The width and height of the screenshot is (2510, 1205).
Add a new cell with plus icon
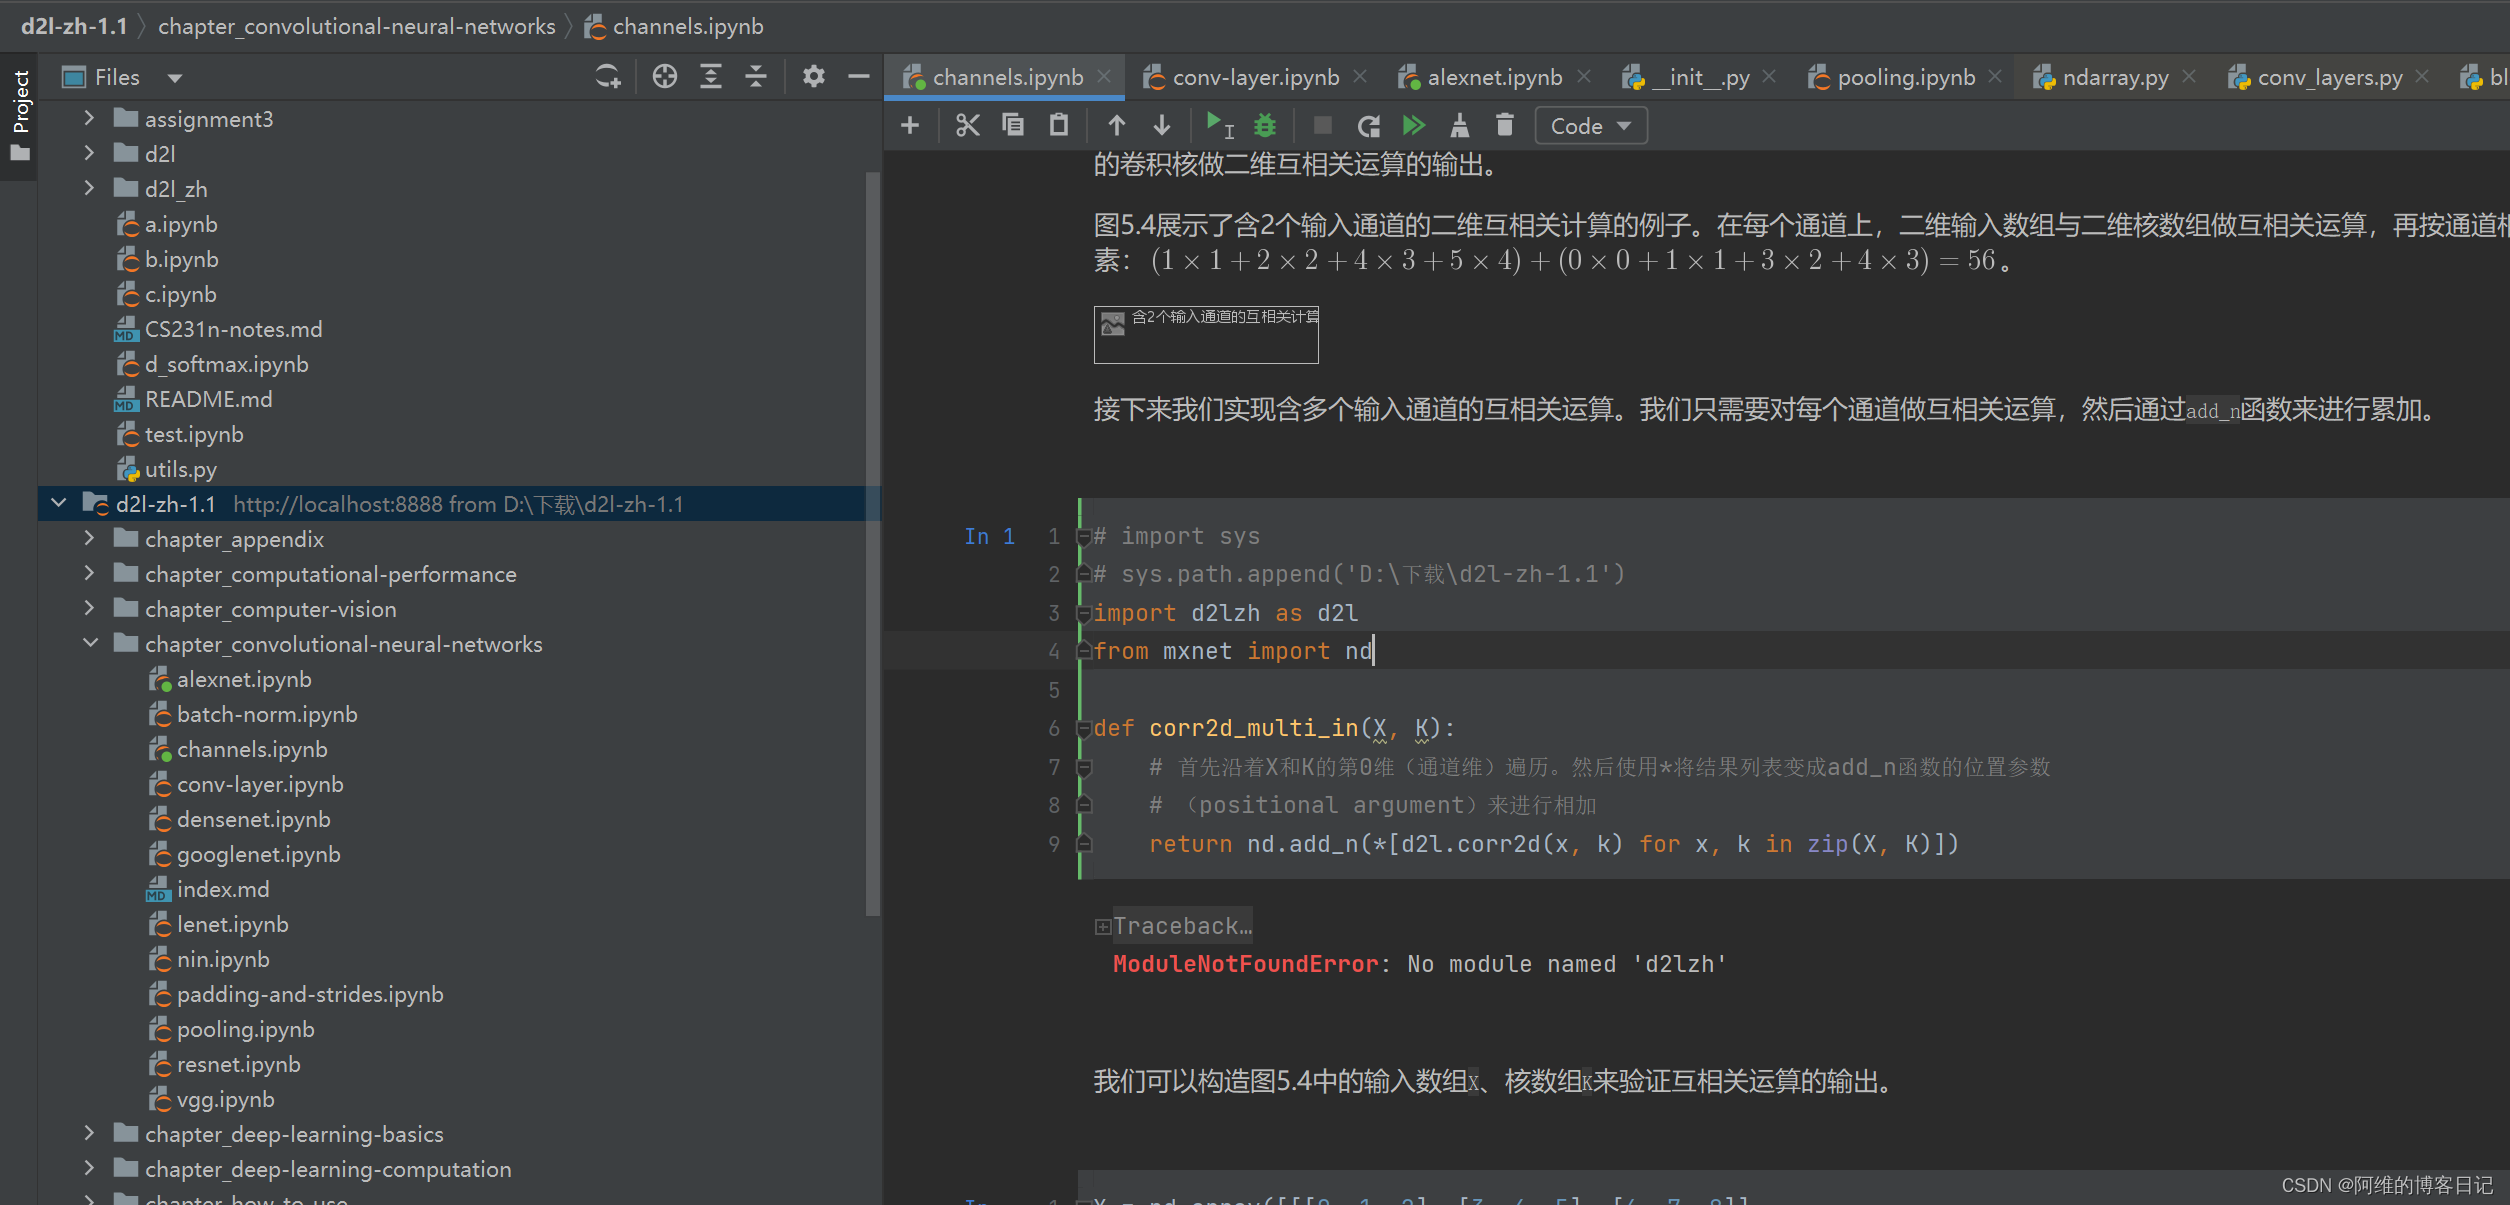pyautogui.click(x=909, y=125)
